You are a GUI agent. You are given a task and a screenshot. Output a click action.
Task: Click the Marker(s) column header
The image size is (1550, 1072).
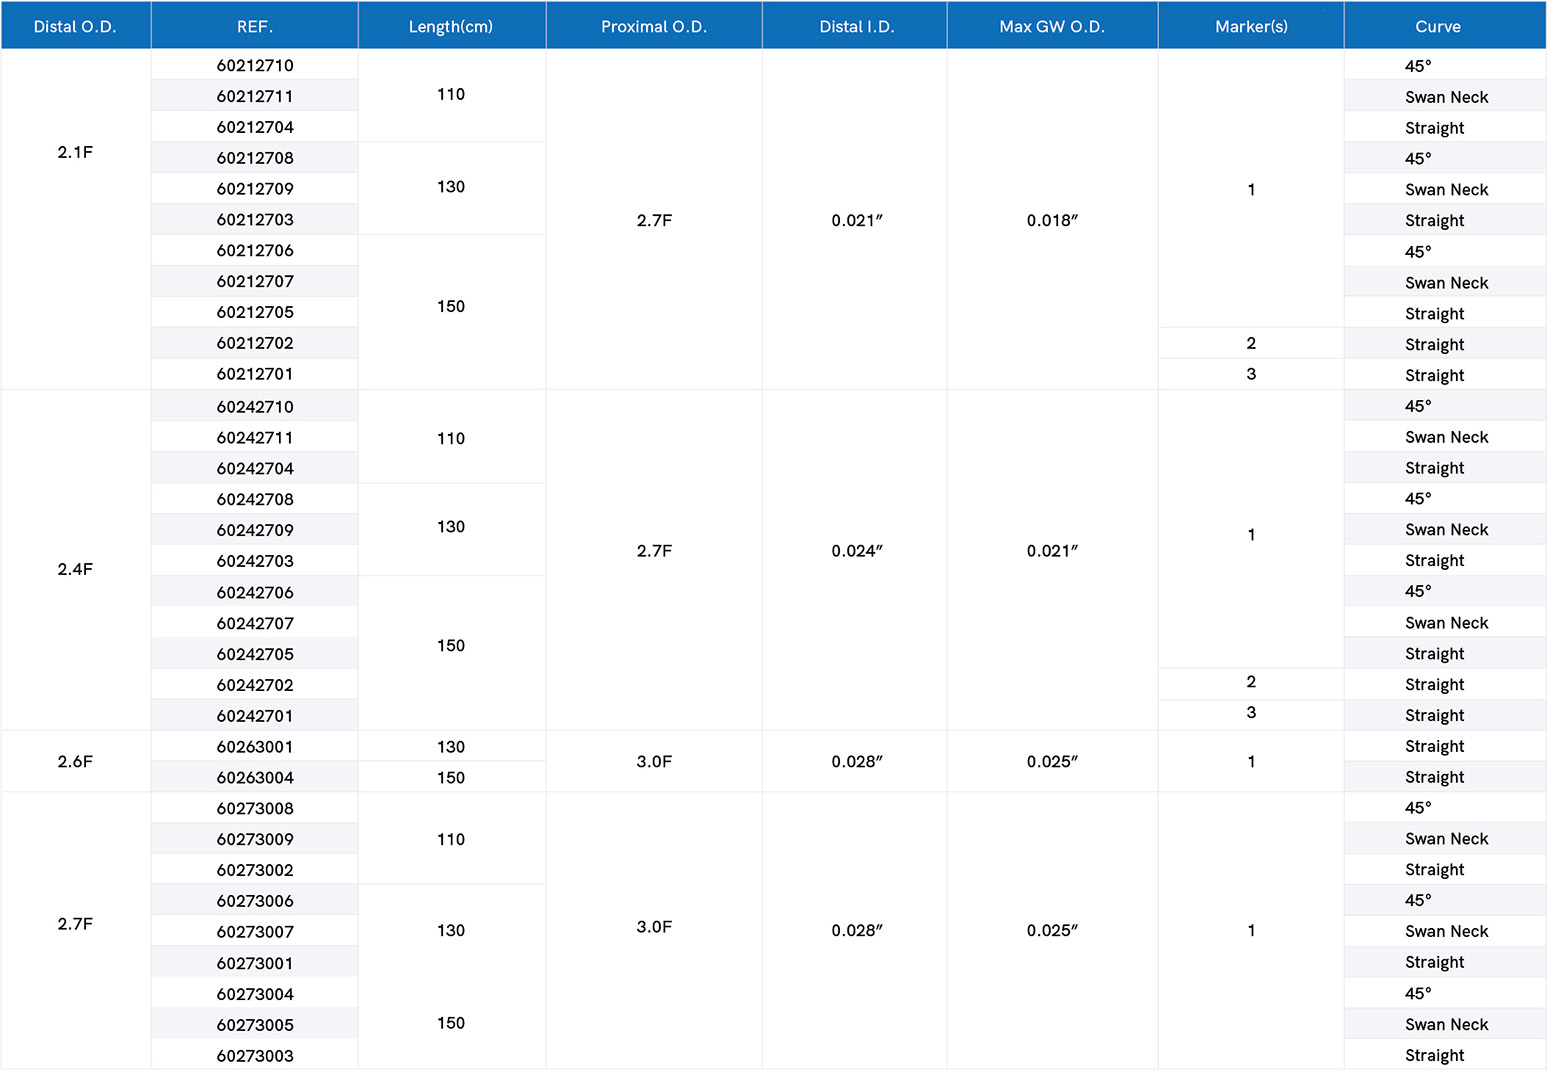coord(1251,26)
